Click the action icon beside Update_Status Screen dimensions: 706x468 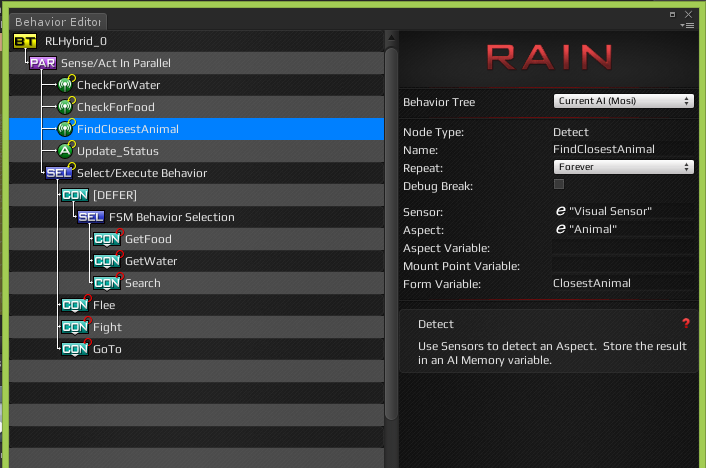(x=66, y=150)
